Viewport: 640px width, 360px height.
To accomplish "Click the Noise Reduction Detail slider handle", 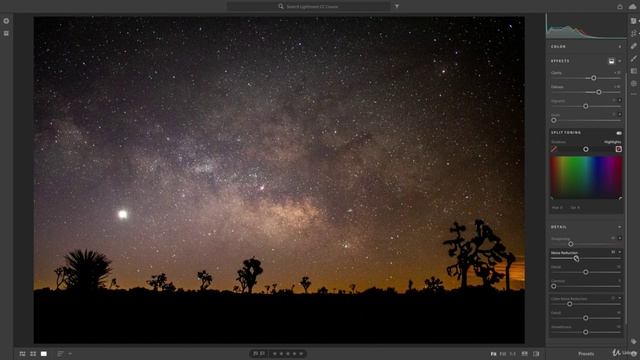I will pyautogui.click(x=586, y=272).
